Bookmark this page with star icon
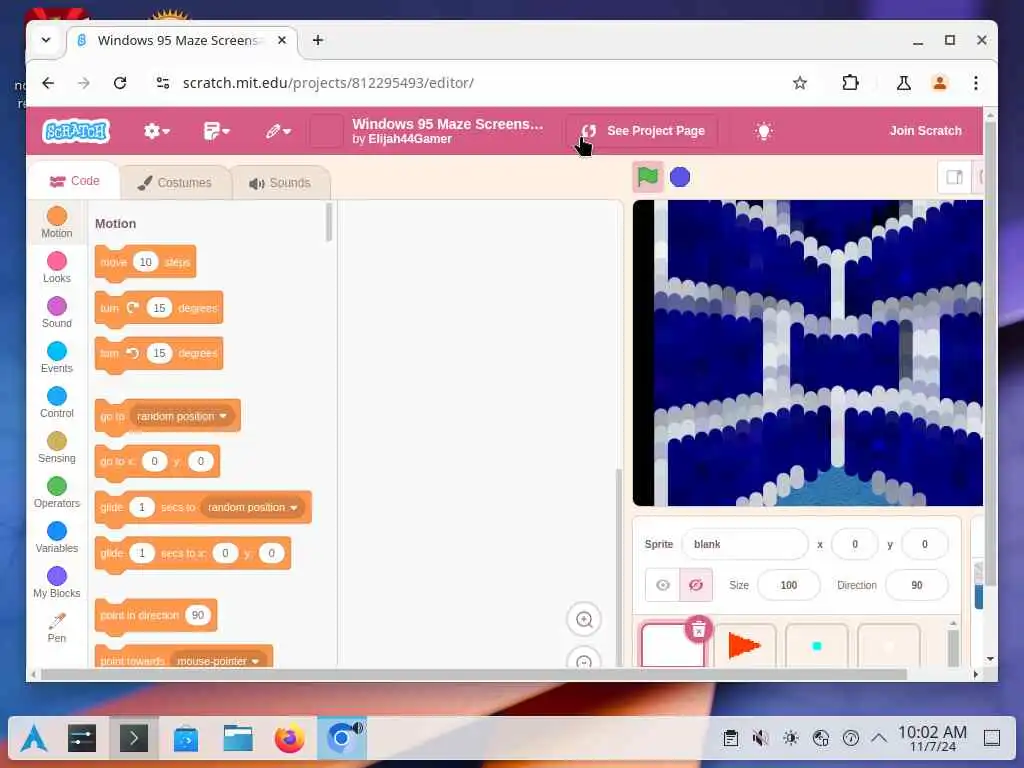 coord(799,83)
